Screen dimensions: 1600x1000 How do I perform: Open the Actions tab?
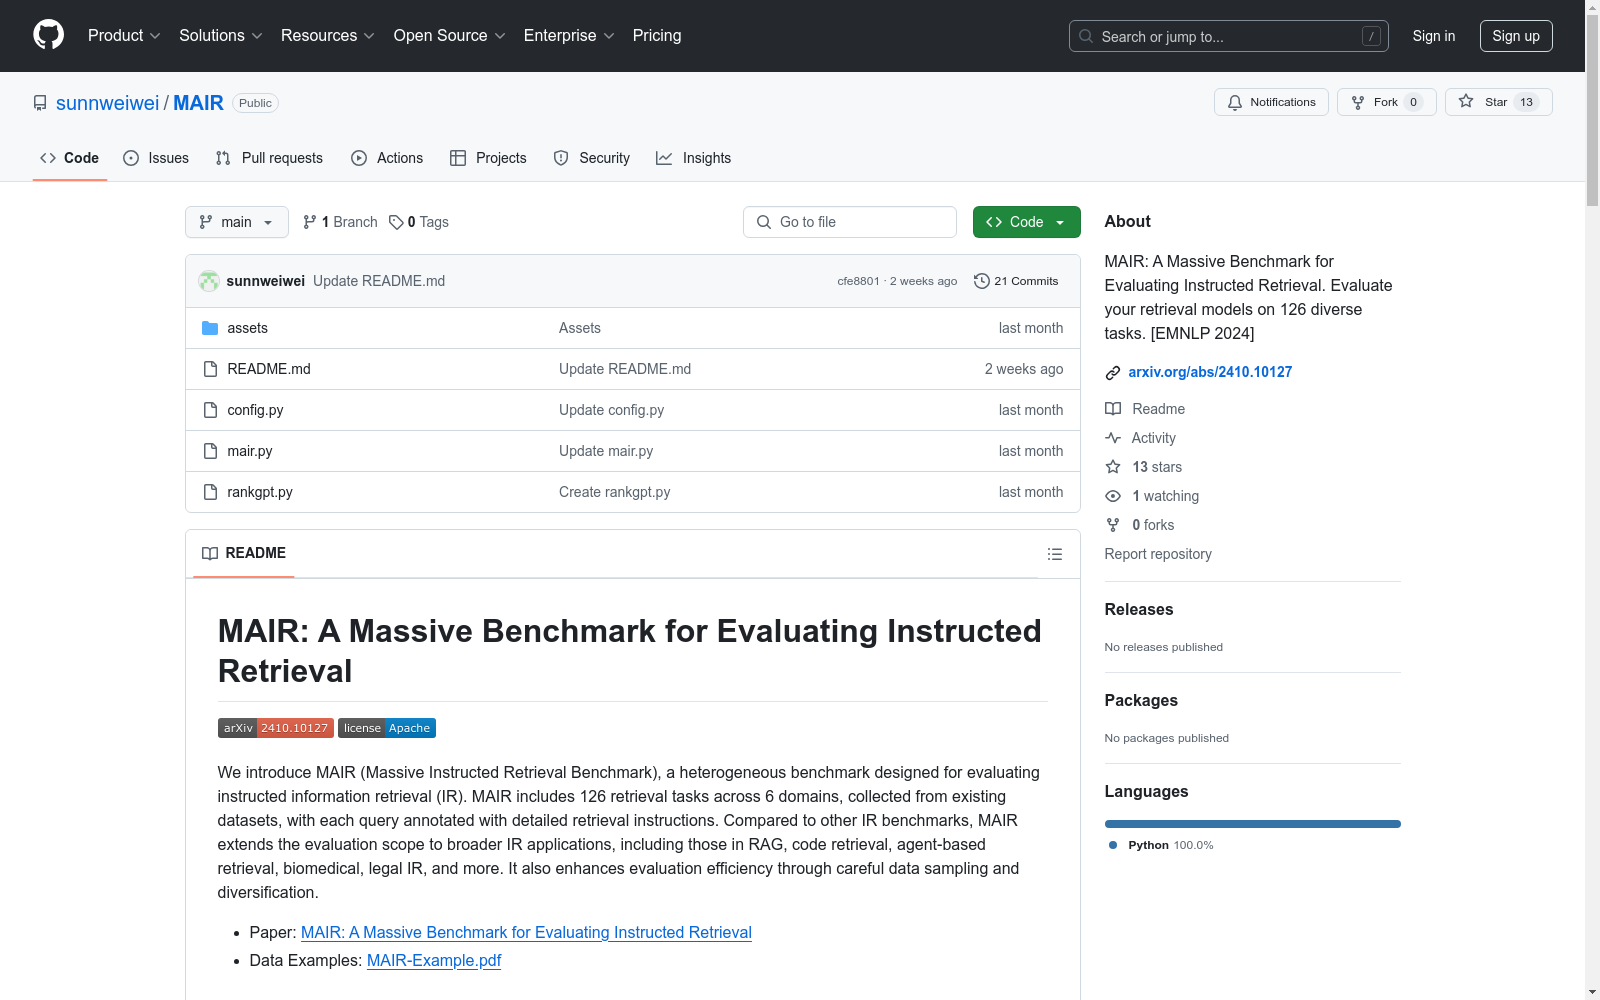tap(387, 158)
